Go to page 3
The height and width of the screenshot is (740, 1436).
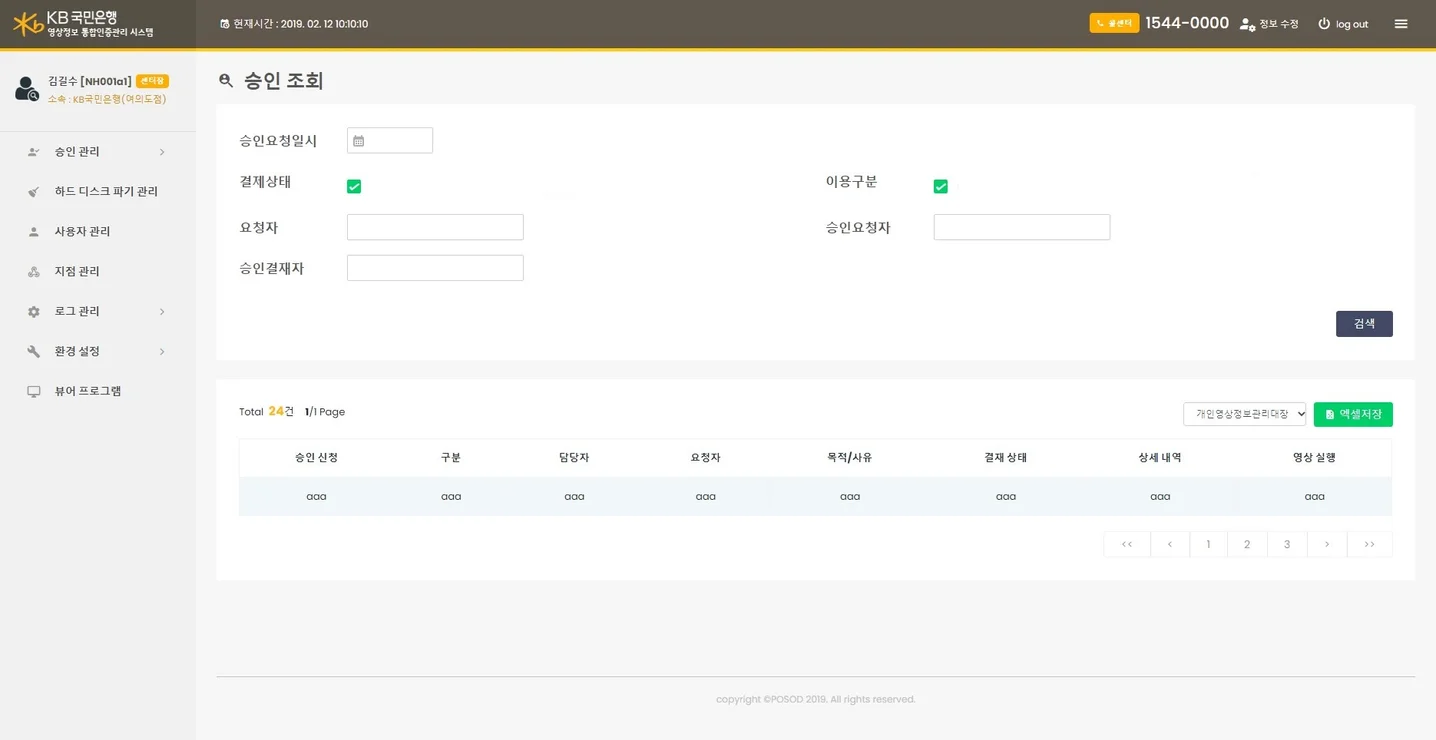pyautogui.click(x=1287, y=544)
